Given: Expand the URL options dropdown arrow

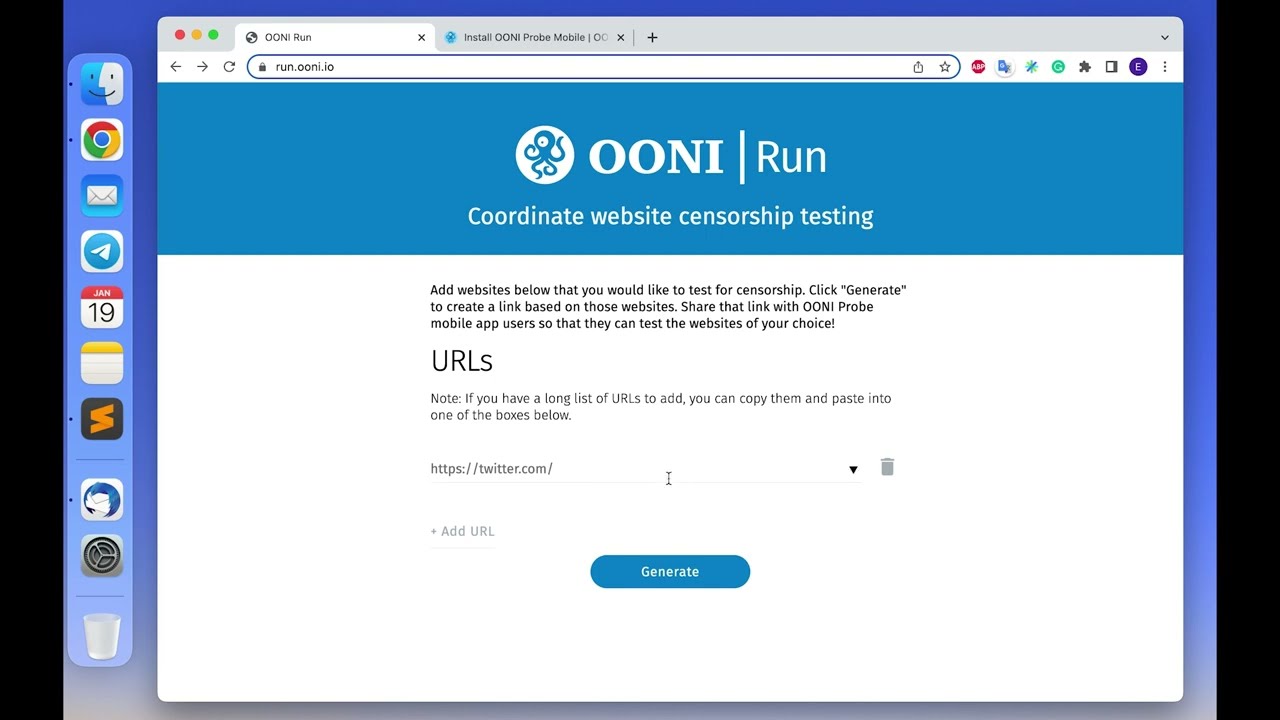Looking at the screenshot, I should click(x=853, y=469).
